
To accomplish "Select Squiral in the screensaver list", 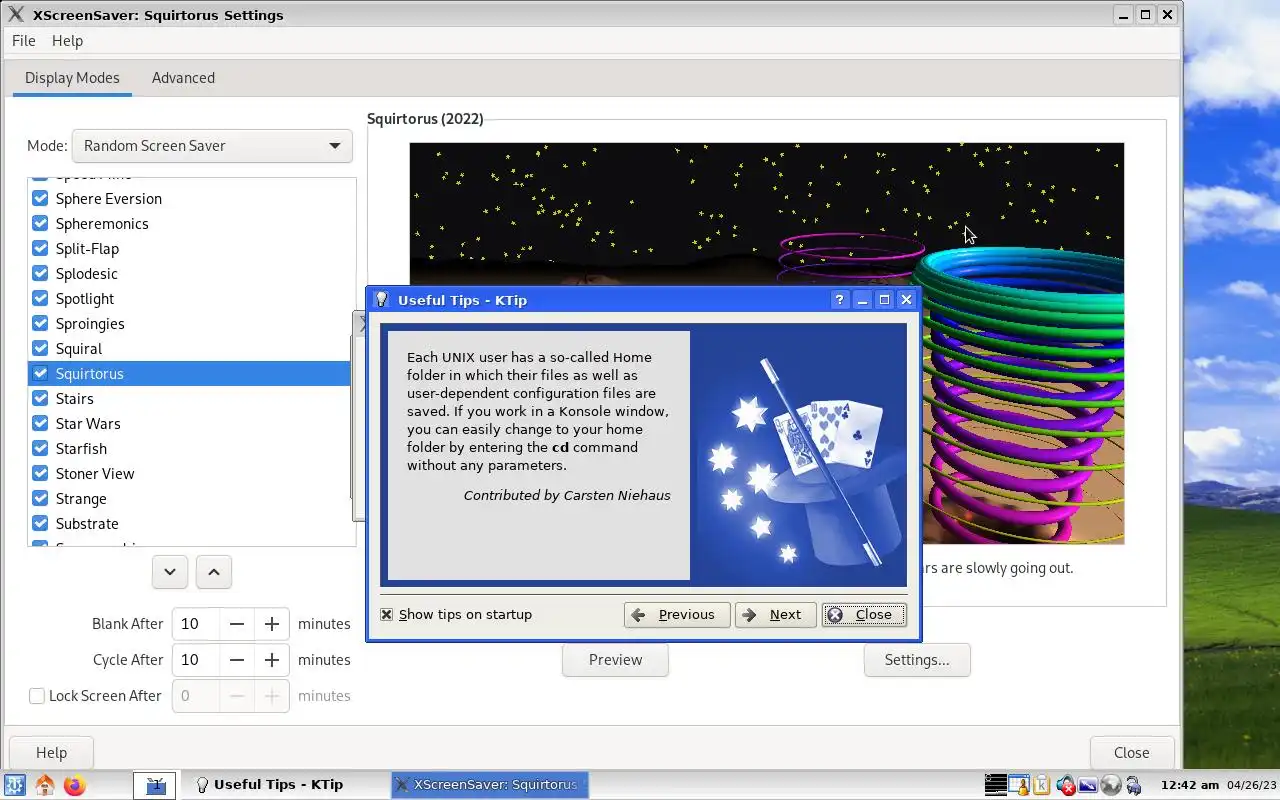I will [79, 349].
